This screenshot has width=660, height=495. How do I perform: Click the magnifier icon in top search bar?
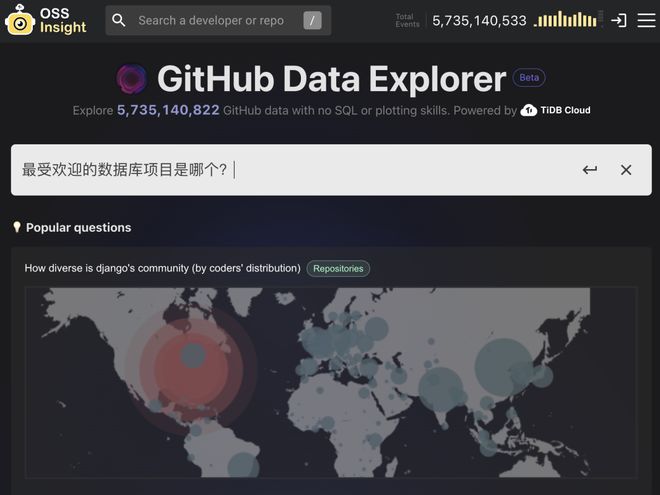coord(119,20)
